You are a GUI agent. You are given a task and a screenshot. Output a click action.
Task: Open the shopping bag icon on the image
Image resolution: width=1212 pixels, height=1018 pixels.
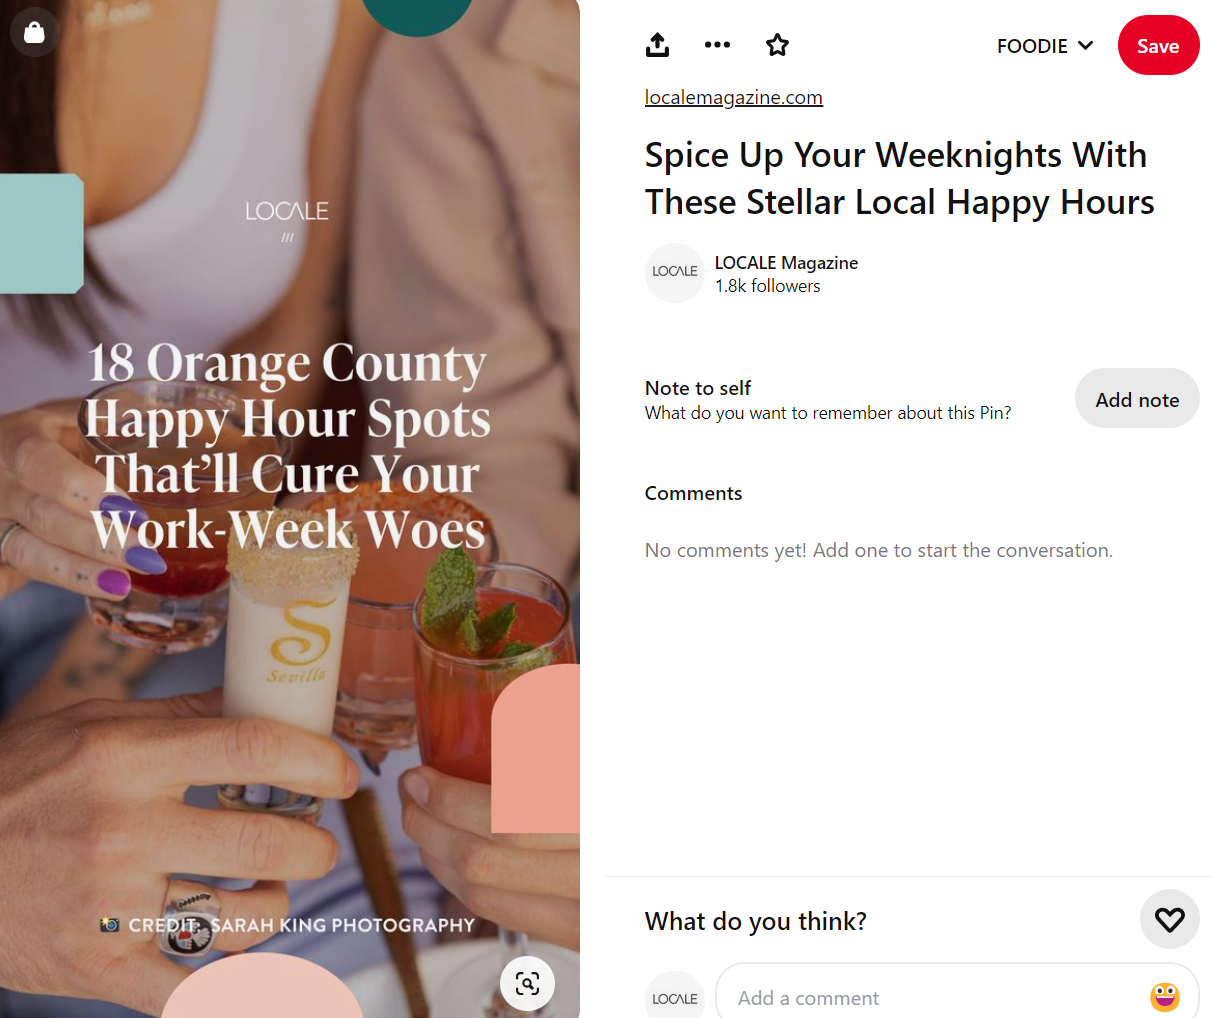(34, 32)
